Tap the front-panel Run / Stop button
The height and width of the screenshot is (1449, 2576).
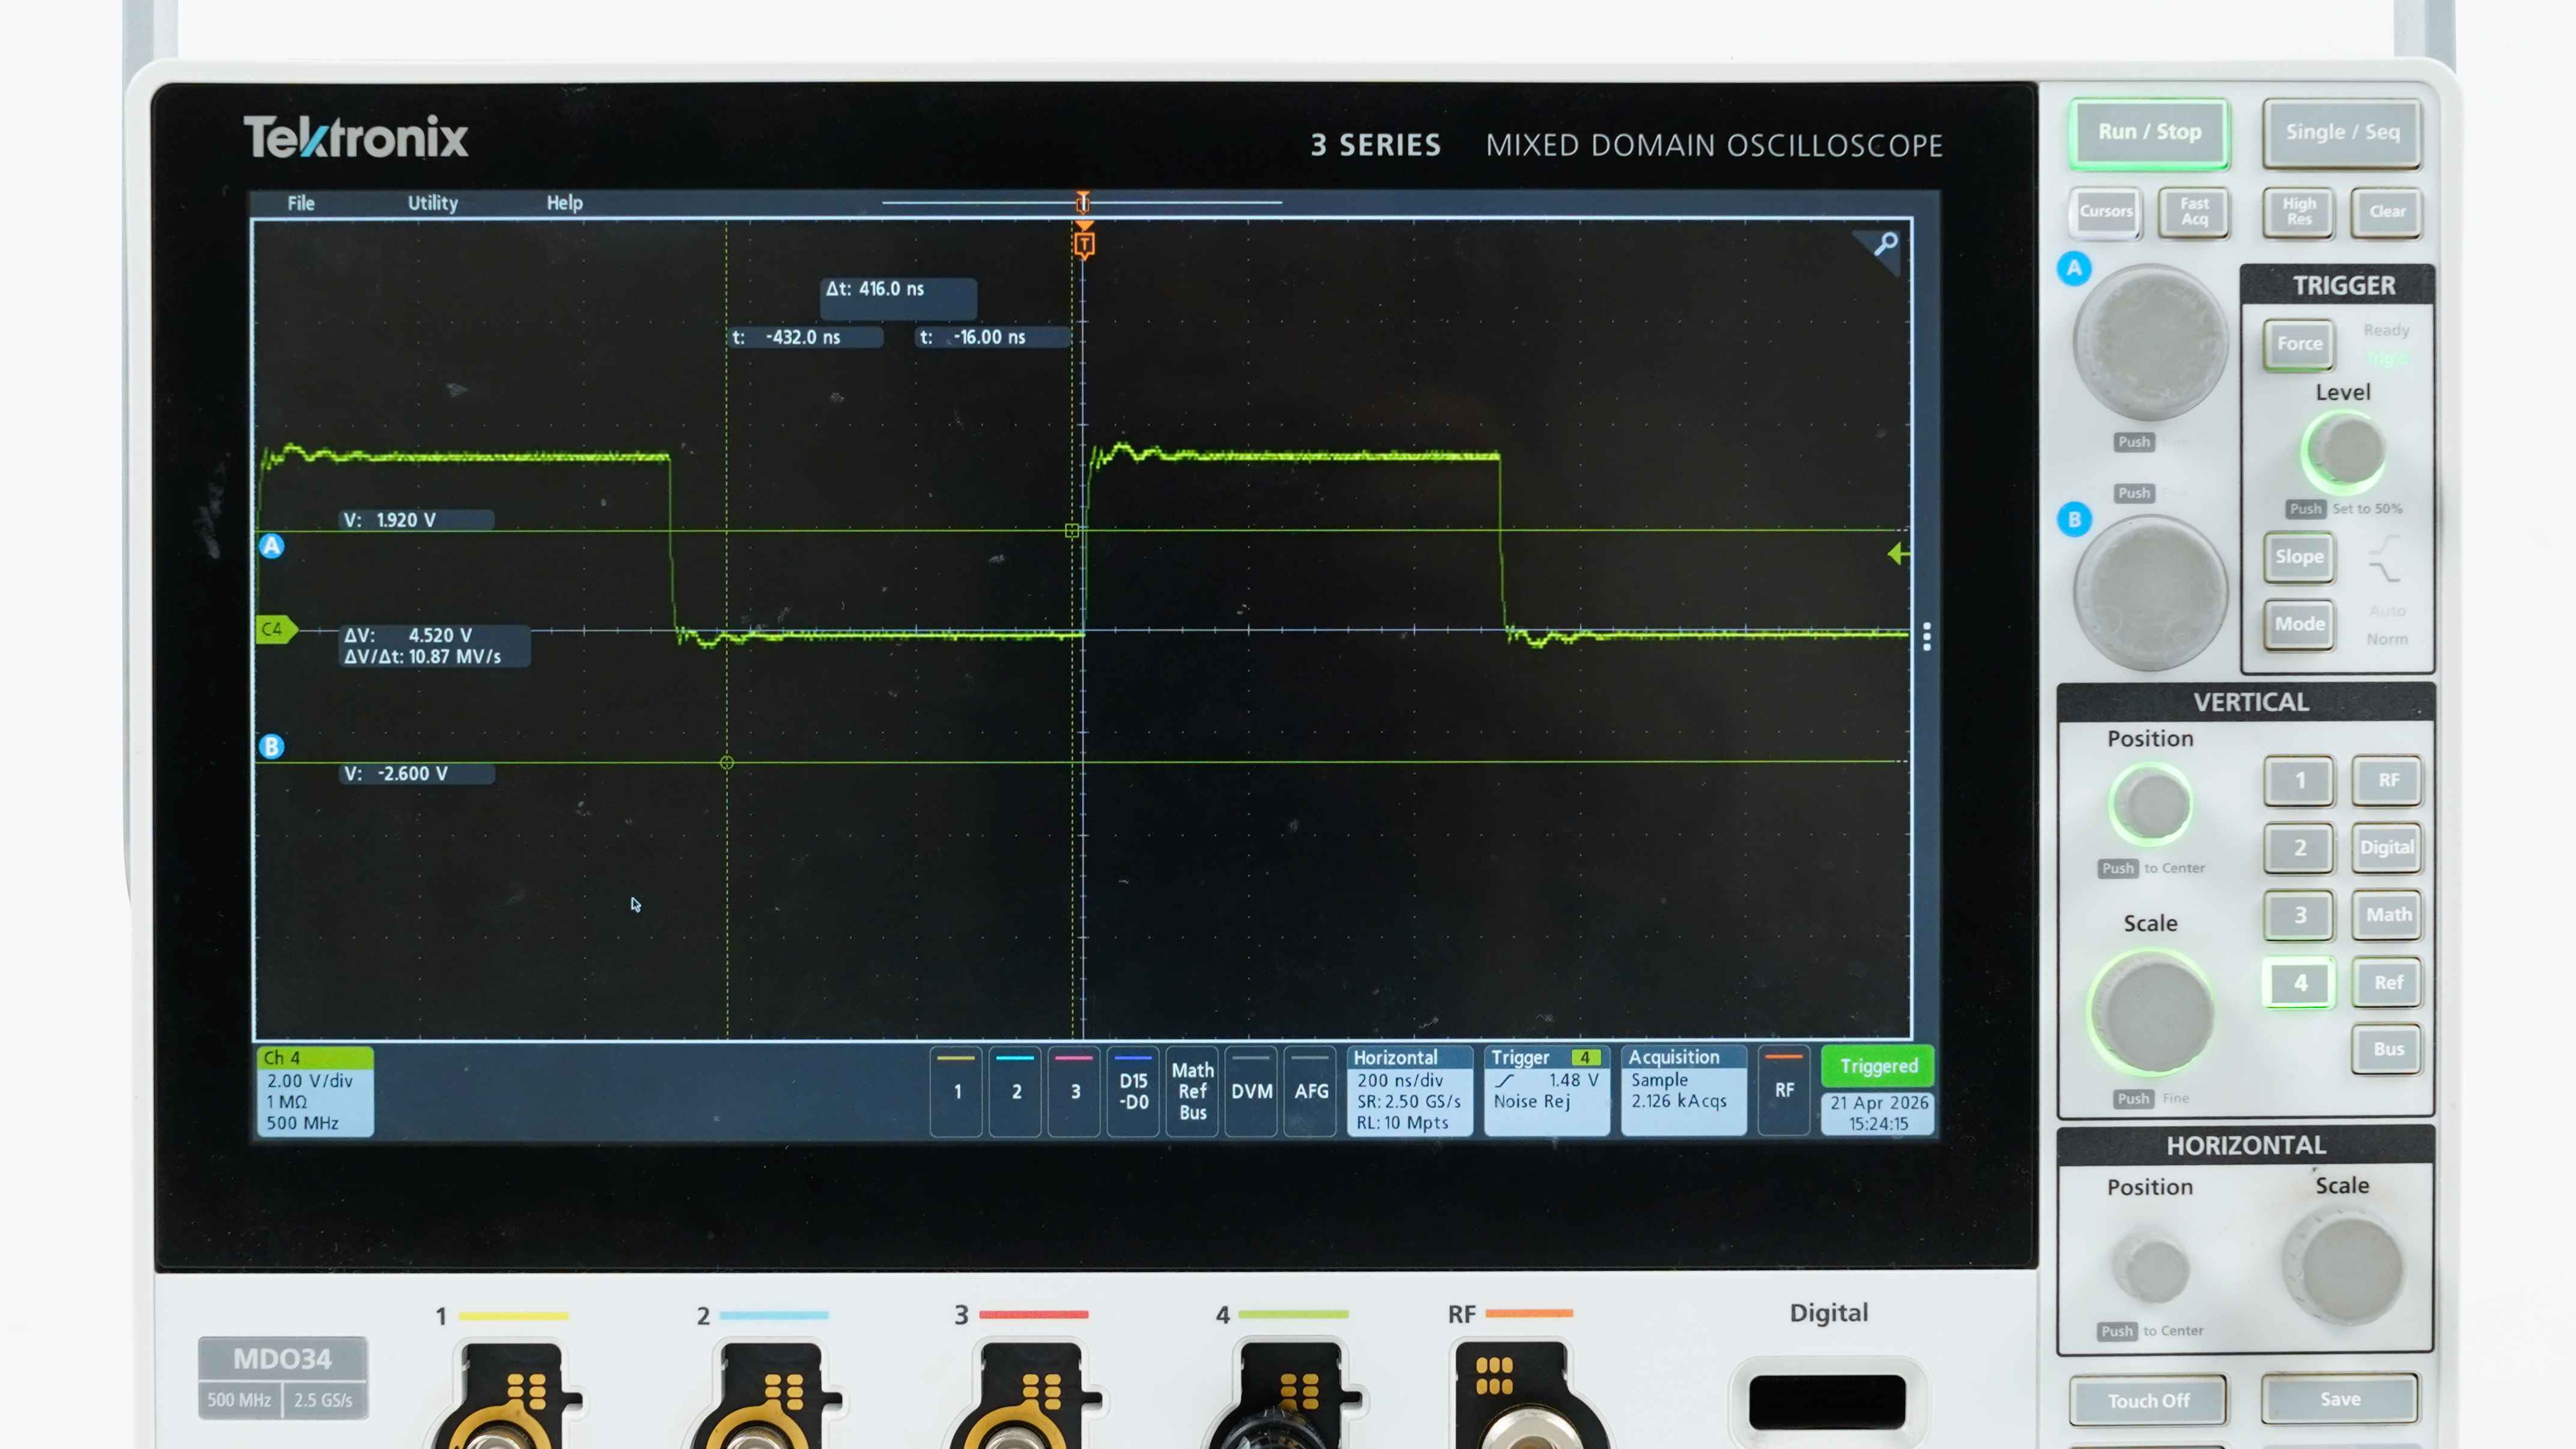pos(2149,132)
